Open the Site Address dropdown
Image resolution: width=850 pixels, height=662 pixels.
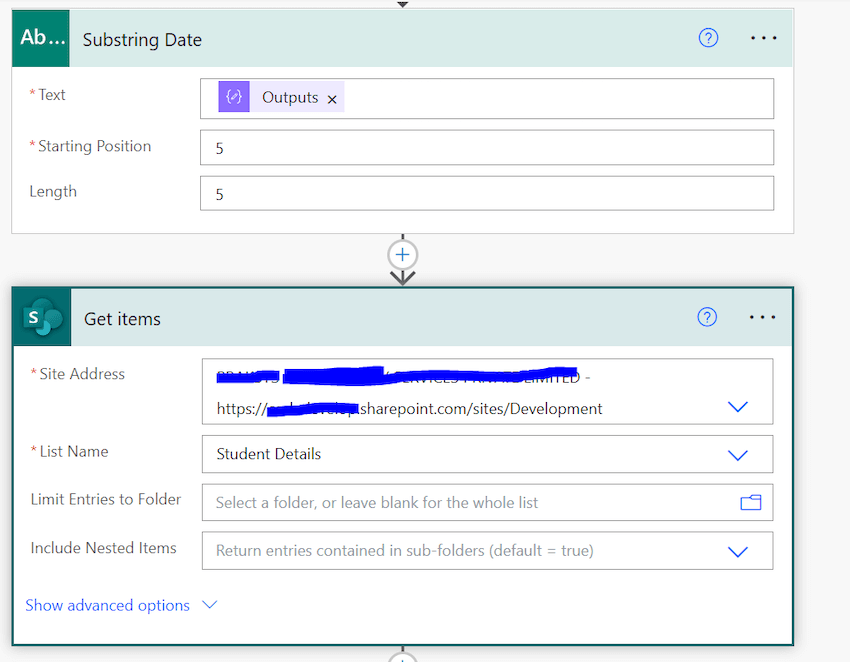(738, 407)
